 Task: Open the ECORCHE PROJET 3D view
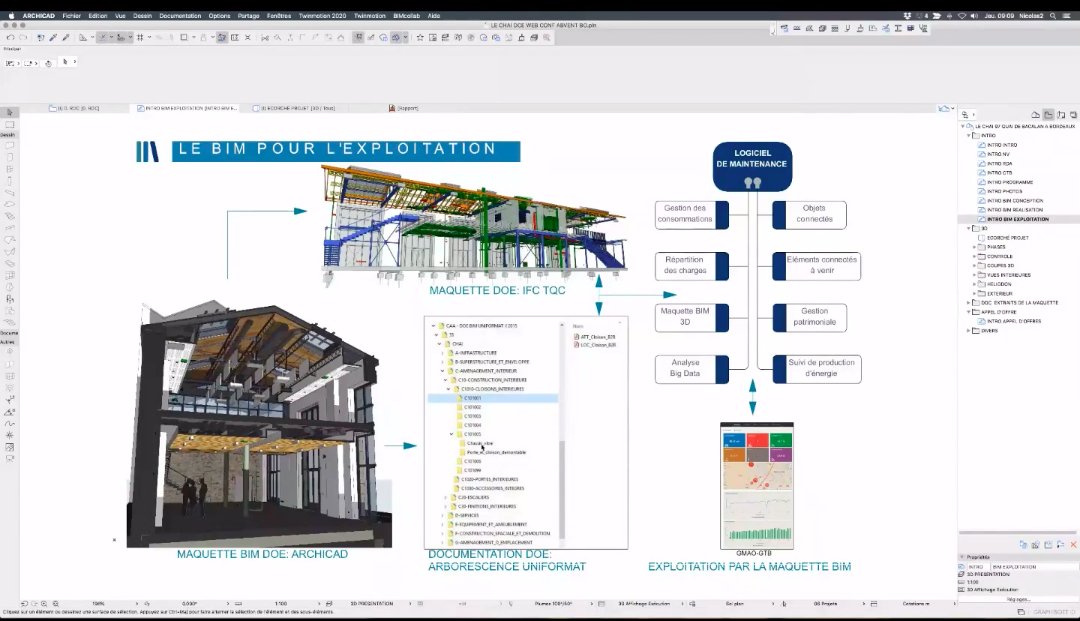pyautogui.click(x=1007, y=238)
